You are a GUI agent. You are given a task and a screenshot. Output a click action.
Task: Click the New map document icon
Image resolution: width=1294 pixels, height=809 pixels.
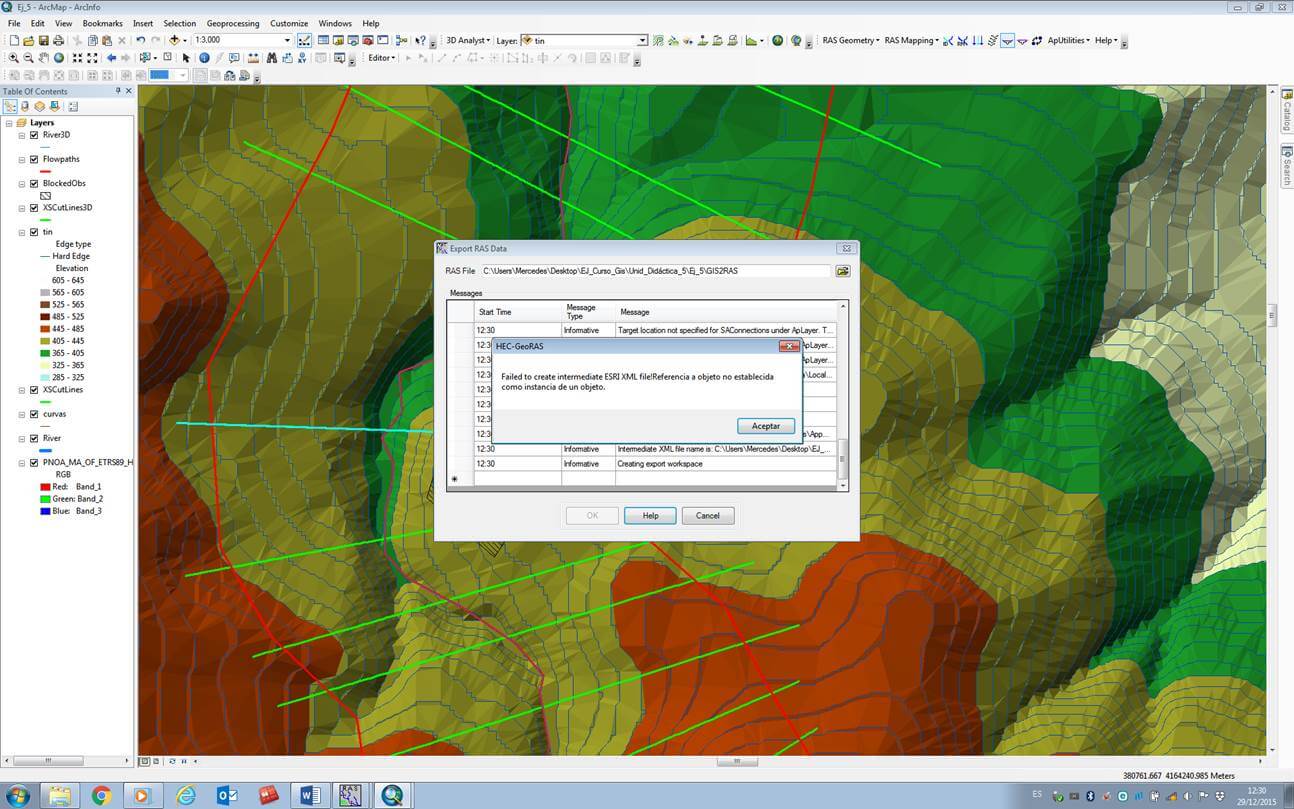pos(14,40)
